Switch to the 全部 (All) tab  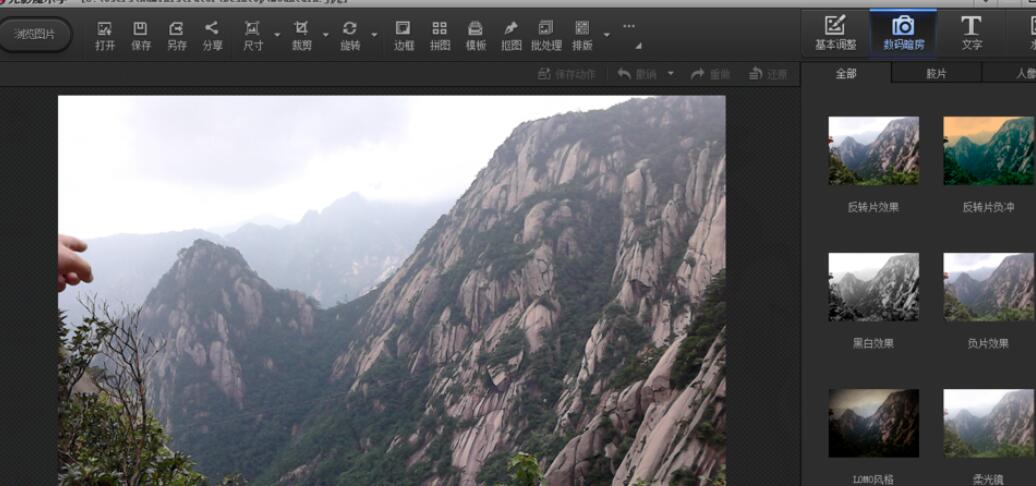pyautogui.click(x=846, y=74)
